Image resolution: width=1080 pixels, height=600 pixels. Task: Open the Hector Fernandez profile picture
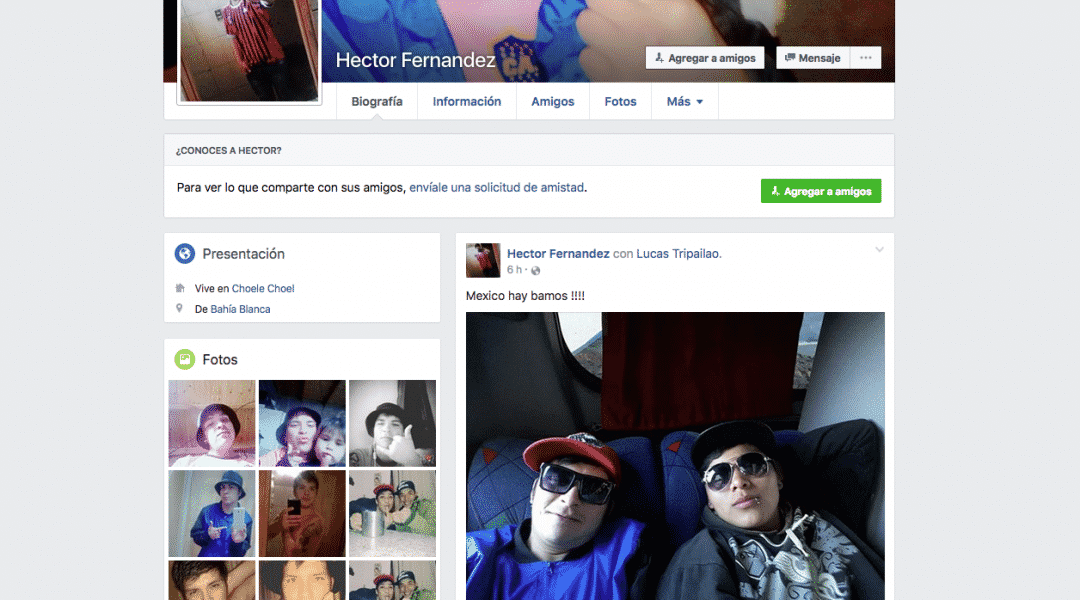(x=249, y=51)
